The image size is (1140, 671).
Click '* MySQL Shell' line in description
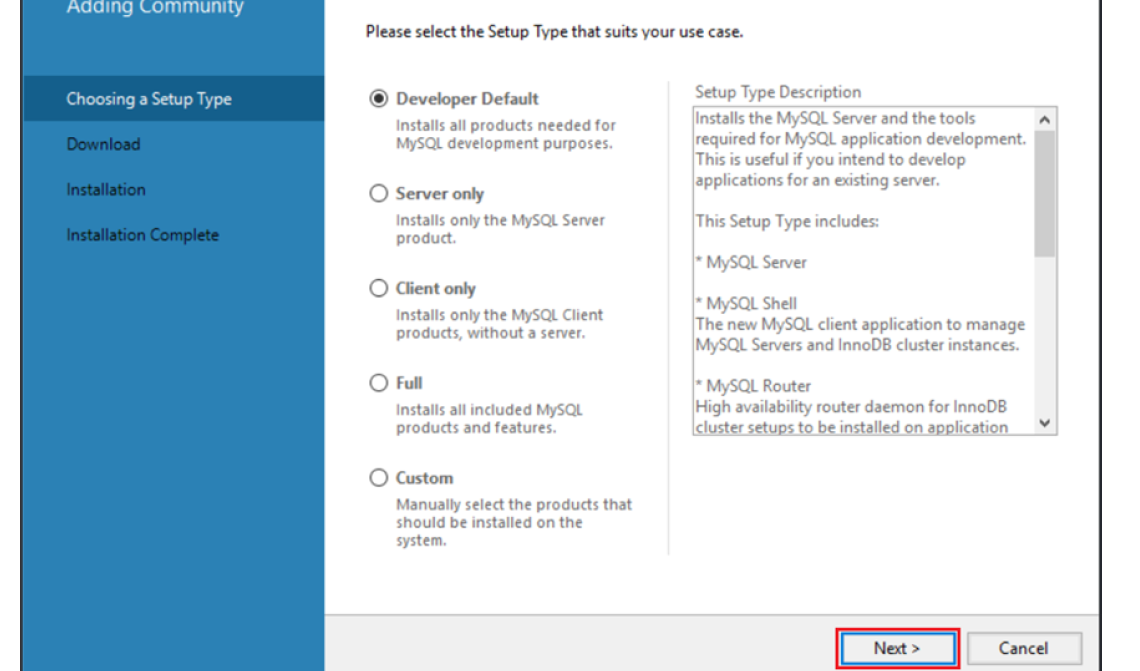[746, 303]
